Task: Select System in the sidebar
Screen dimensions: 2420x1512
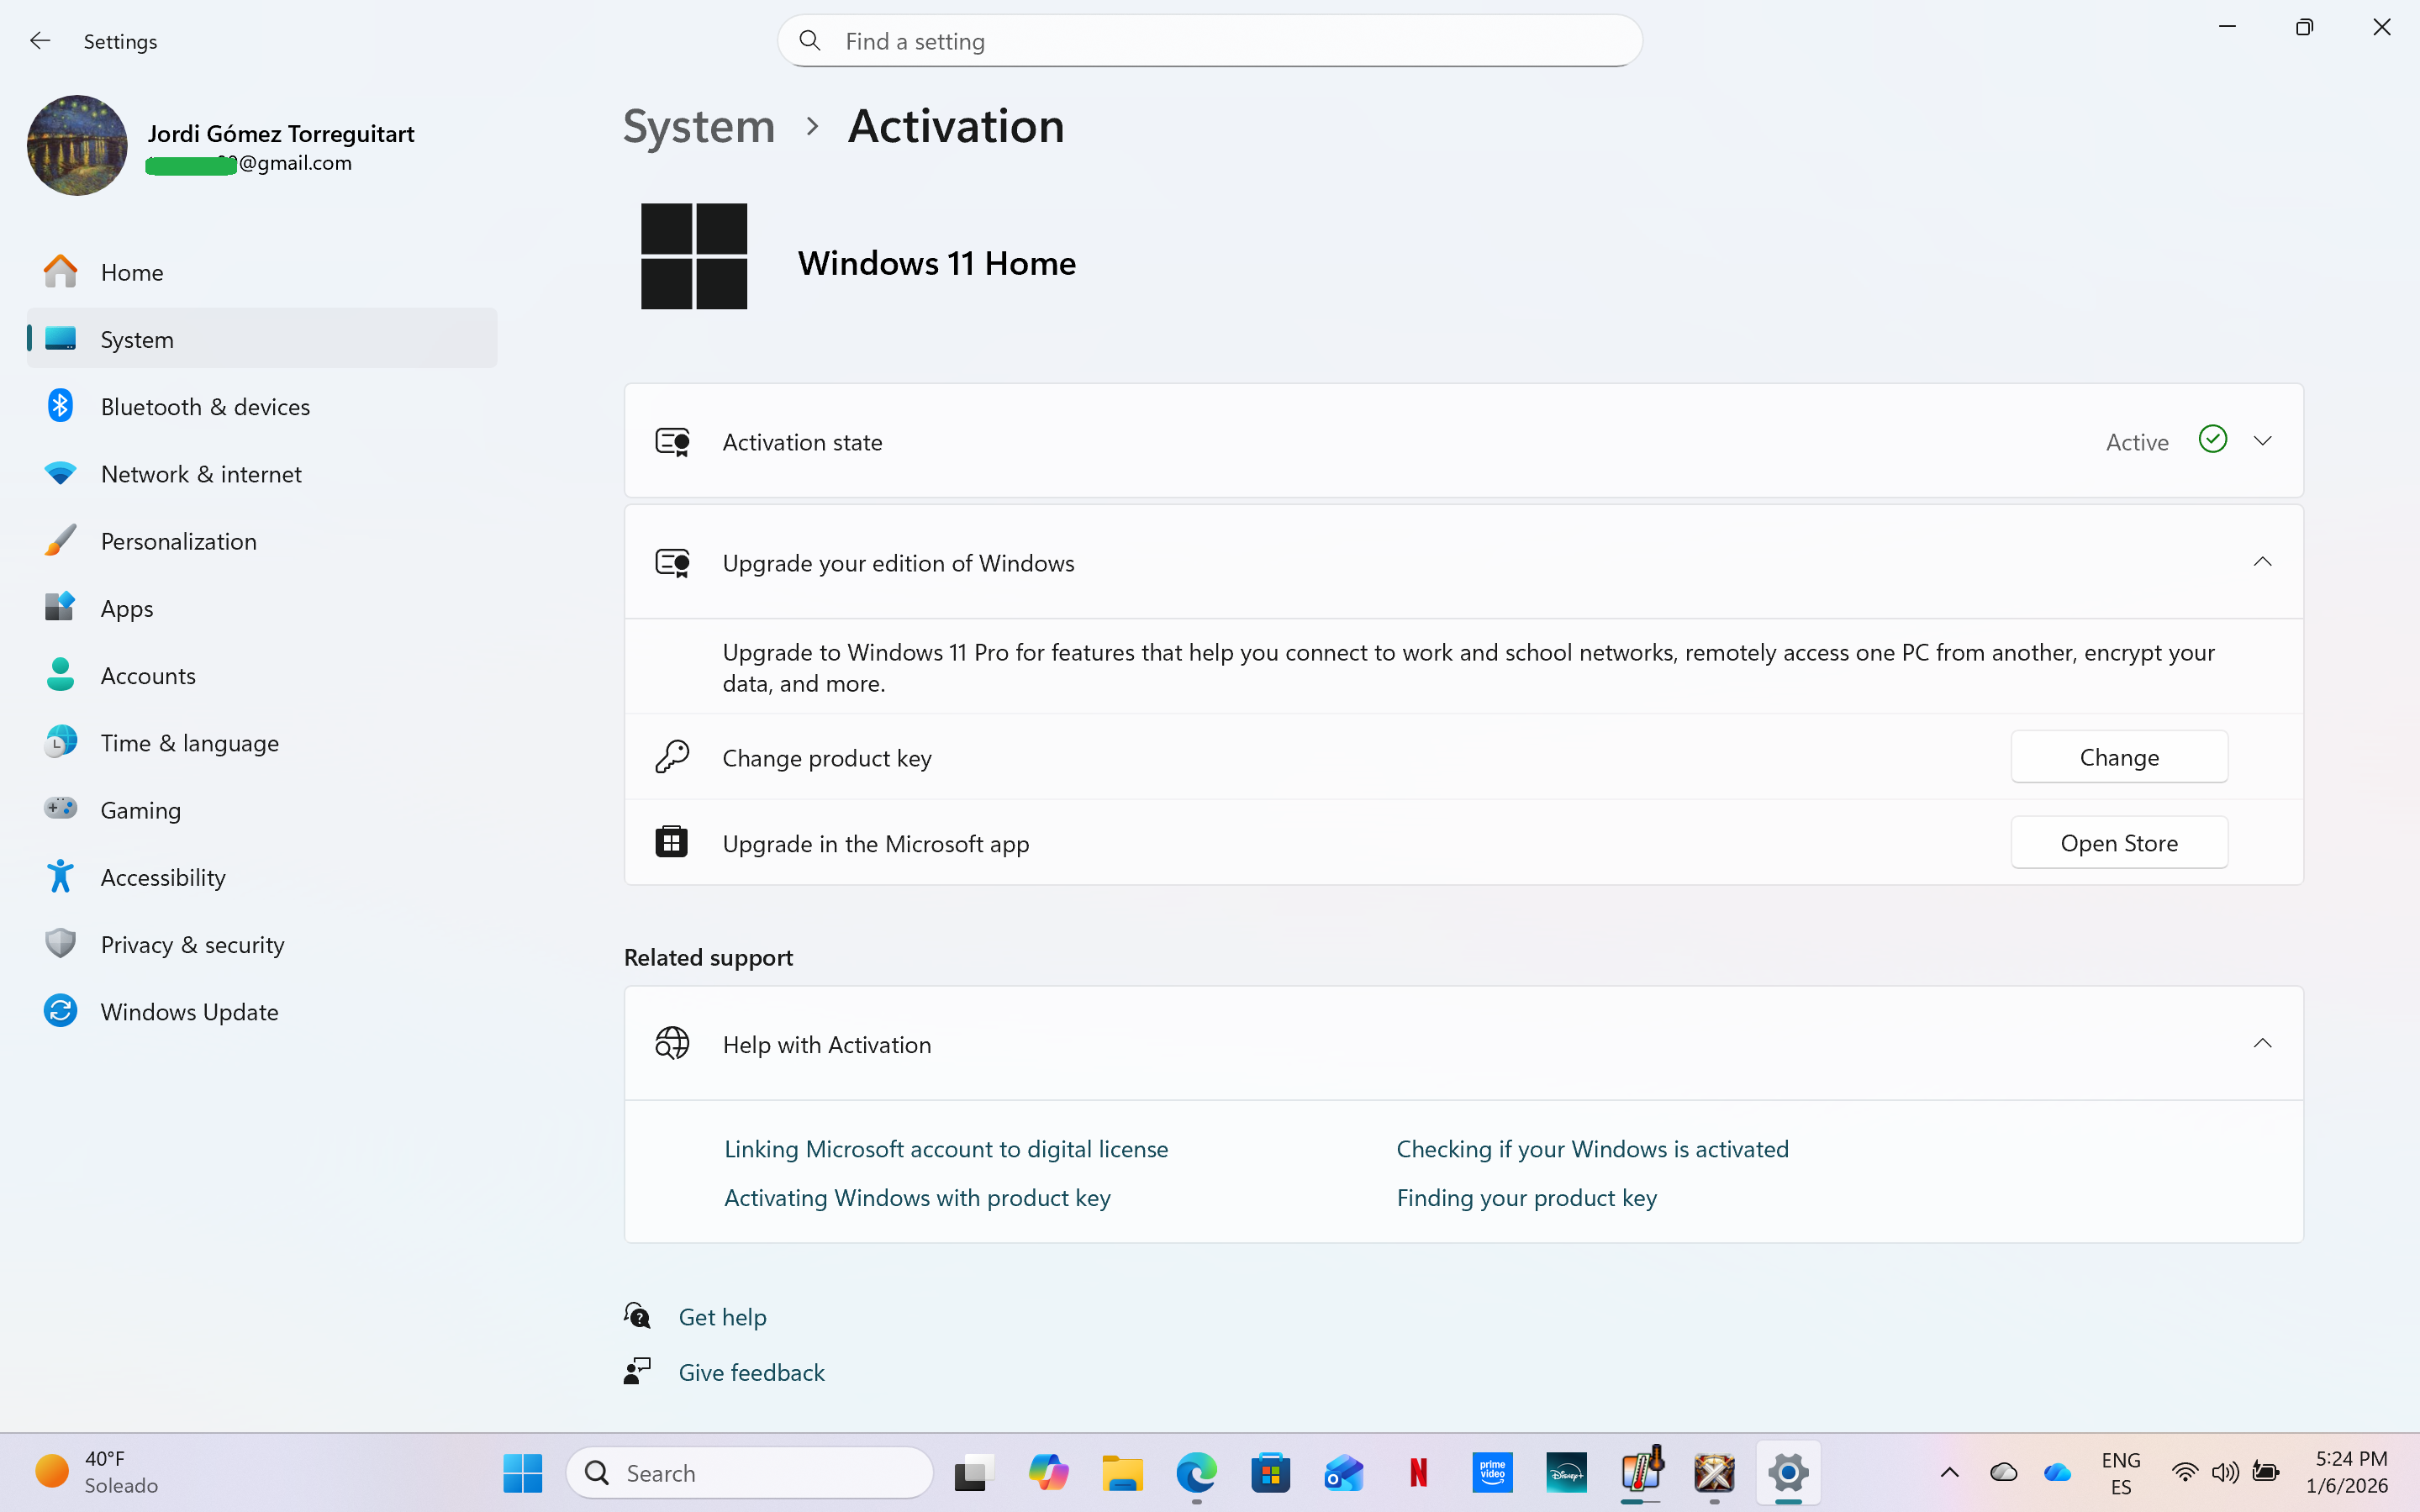Action: (x=262, y=338)
